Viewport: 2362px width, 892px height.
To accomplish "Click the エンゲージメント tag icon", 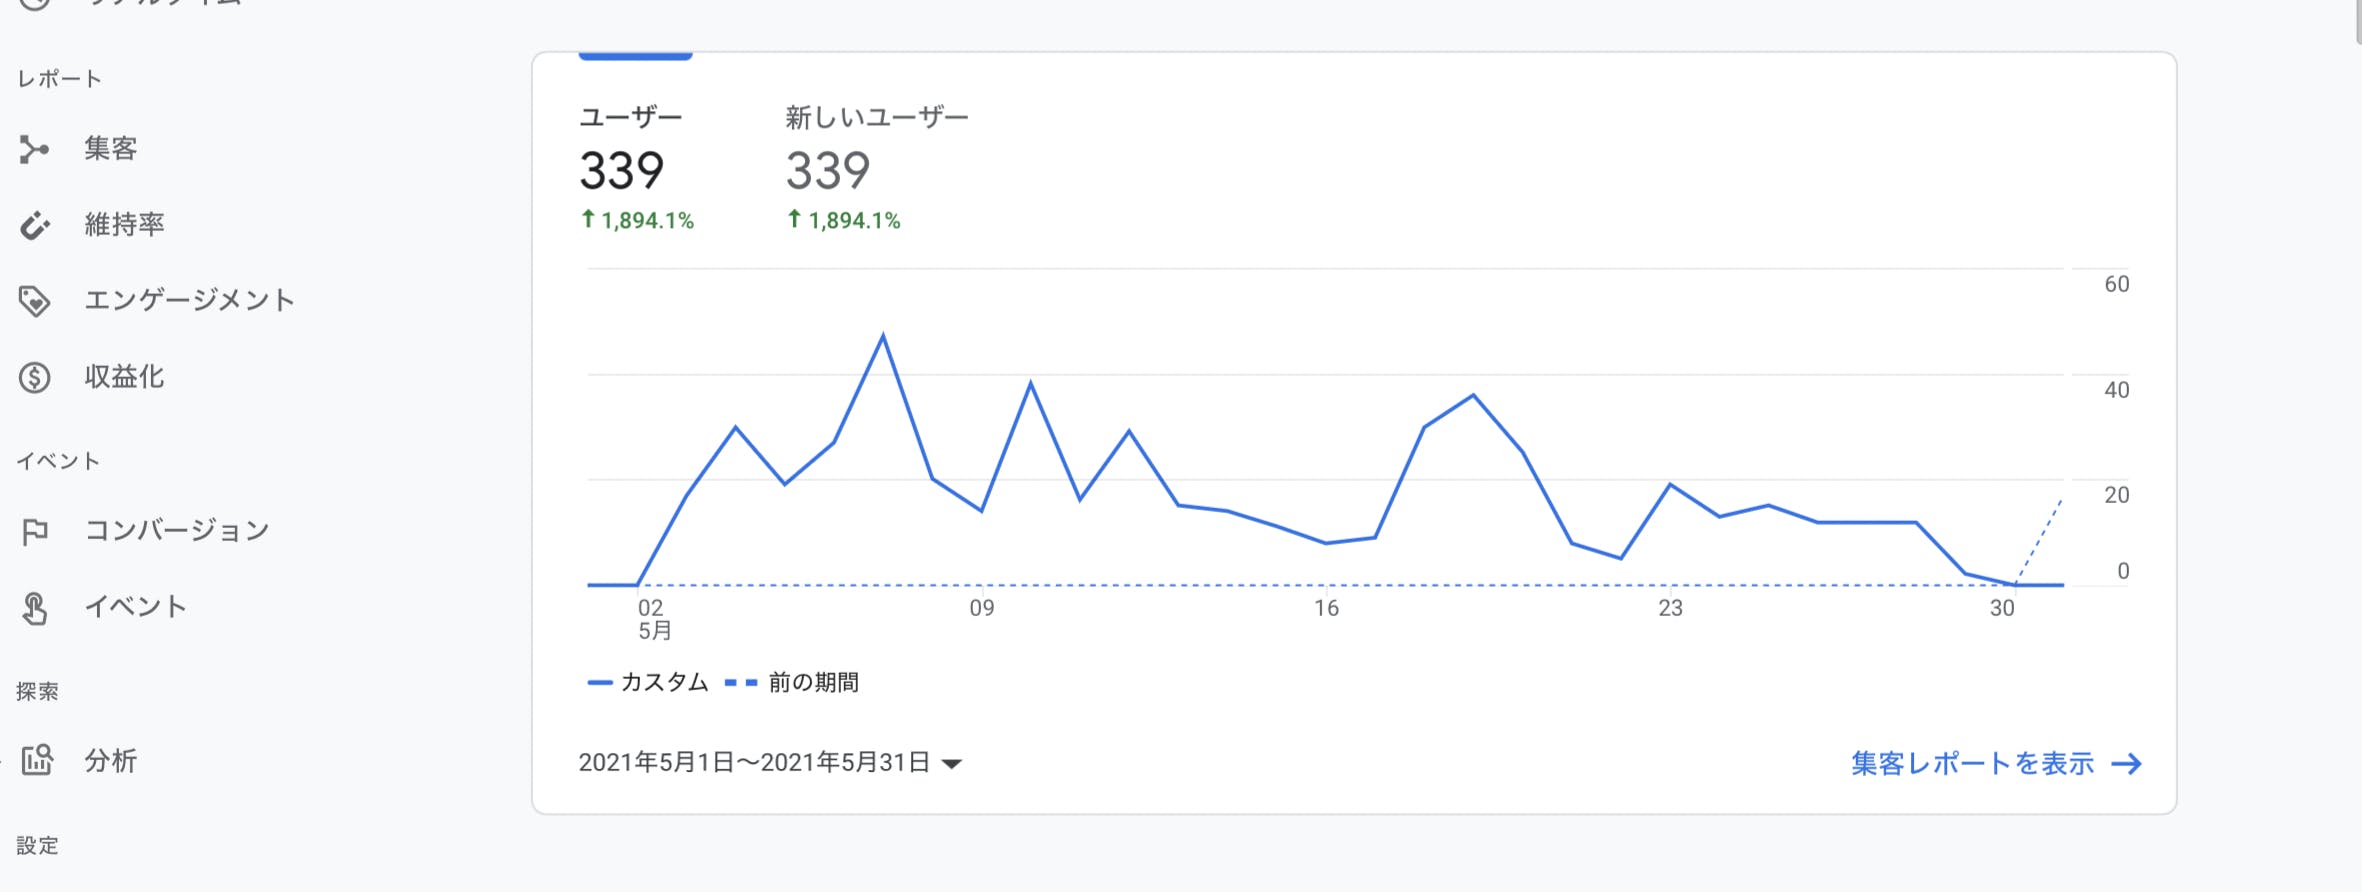I will (x=34, y=301).
